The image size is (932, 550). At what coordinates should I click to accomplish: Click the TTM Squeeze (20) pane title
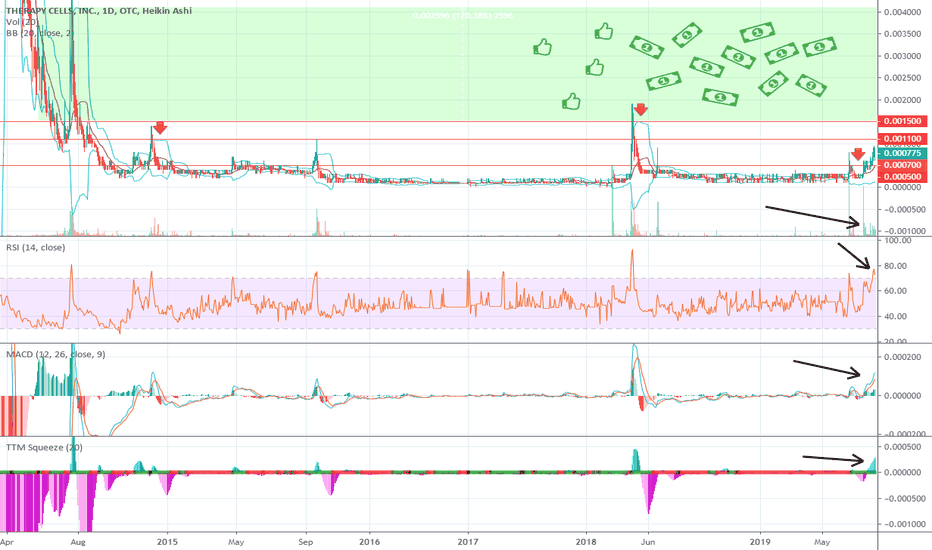[45, 448]
